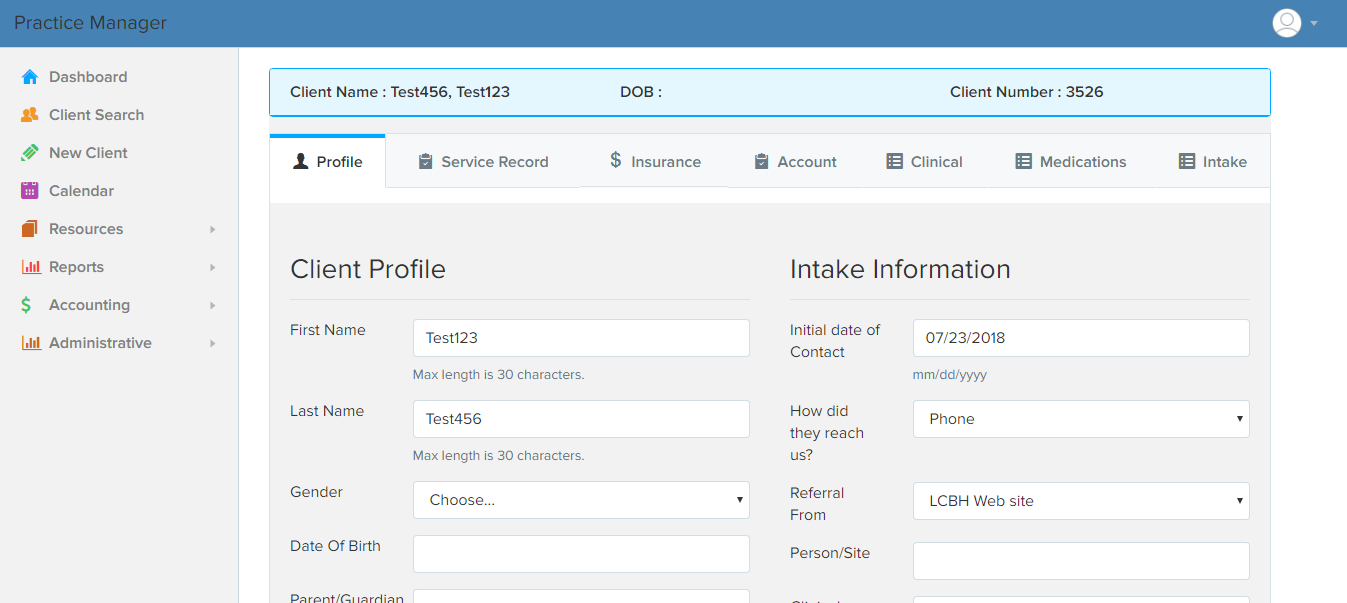This screenshot has height=603, width=1347.
Task: Click the Accounting menu label
Action: (89, 305)
